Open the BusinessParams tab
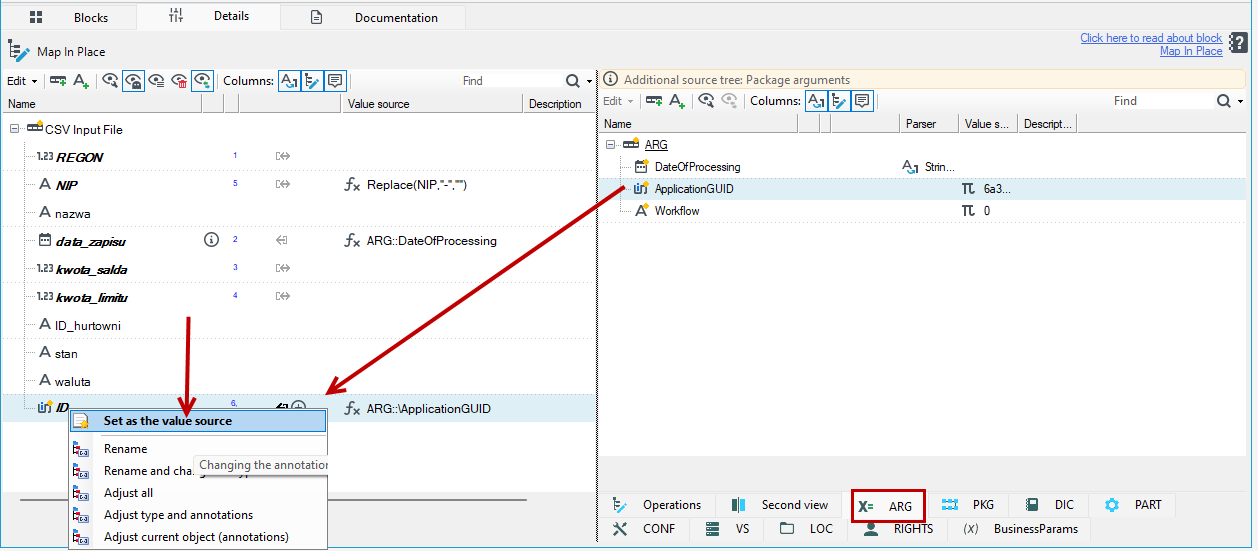Viewport: 1258px width, 556px height. click(x=1021, y=529)
